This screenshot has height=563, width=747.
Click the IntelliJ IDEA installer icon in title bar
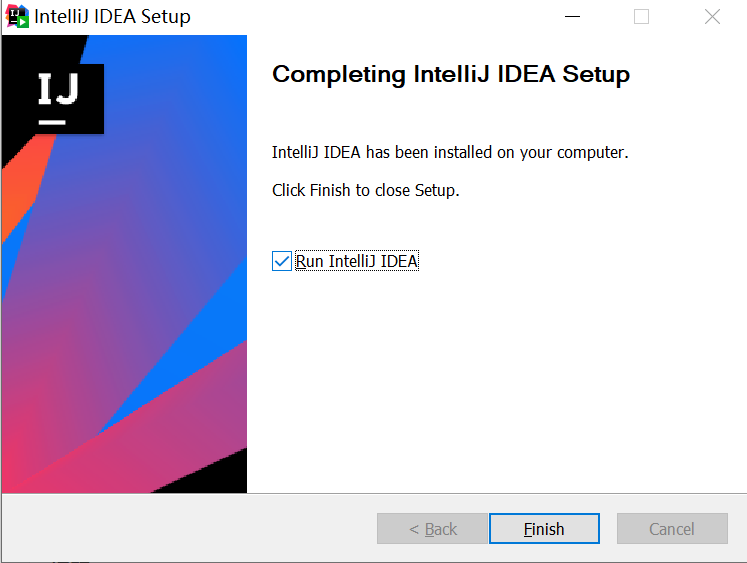pos(18,16)
